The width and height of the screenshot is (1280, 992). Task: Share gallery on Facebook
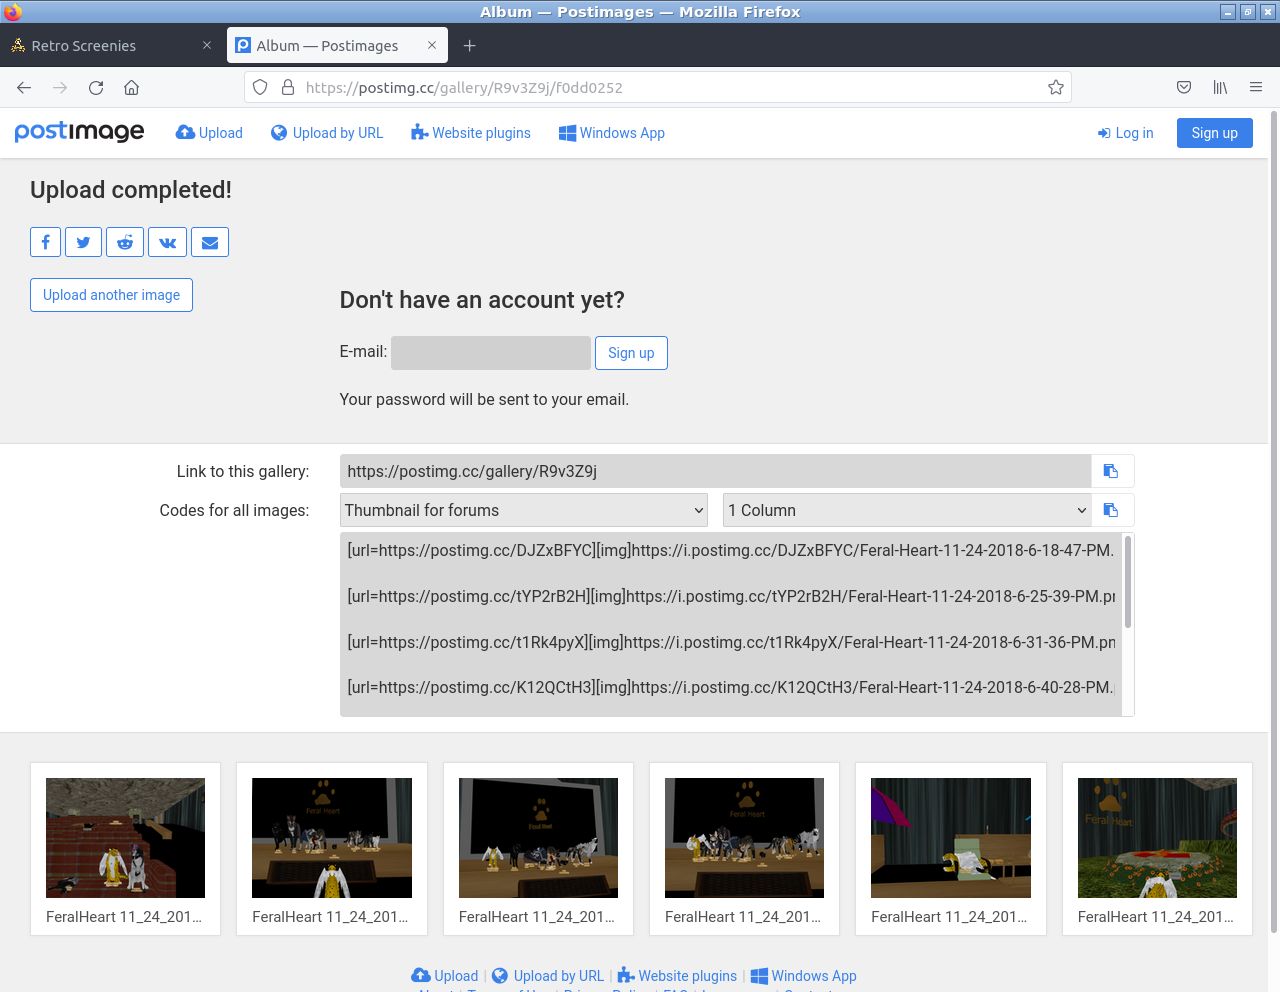45,242
